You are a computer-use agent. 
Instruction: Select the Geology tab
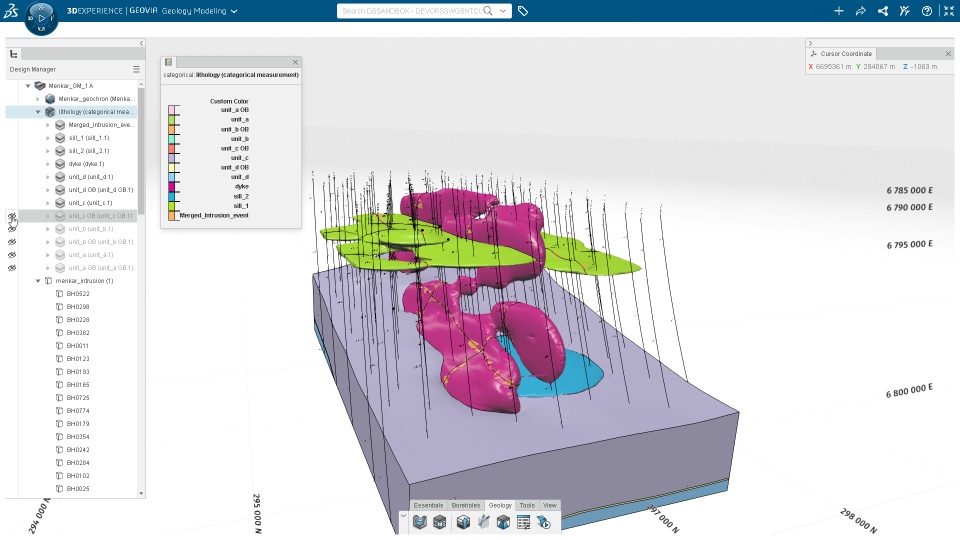(500, 505)
